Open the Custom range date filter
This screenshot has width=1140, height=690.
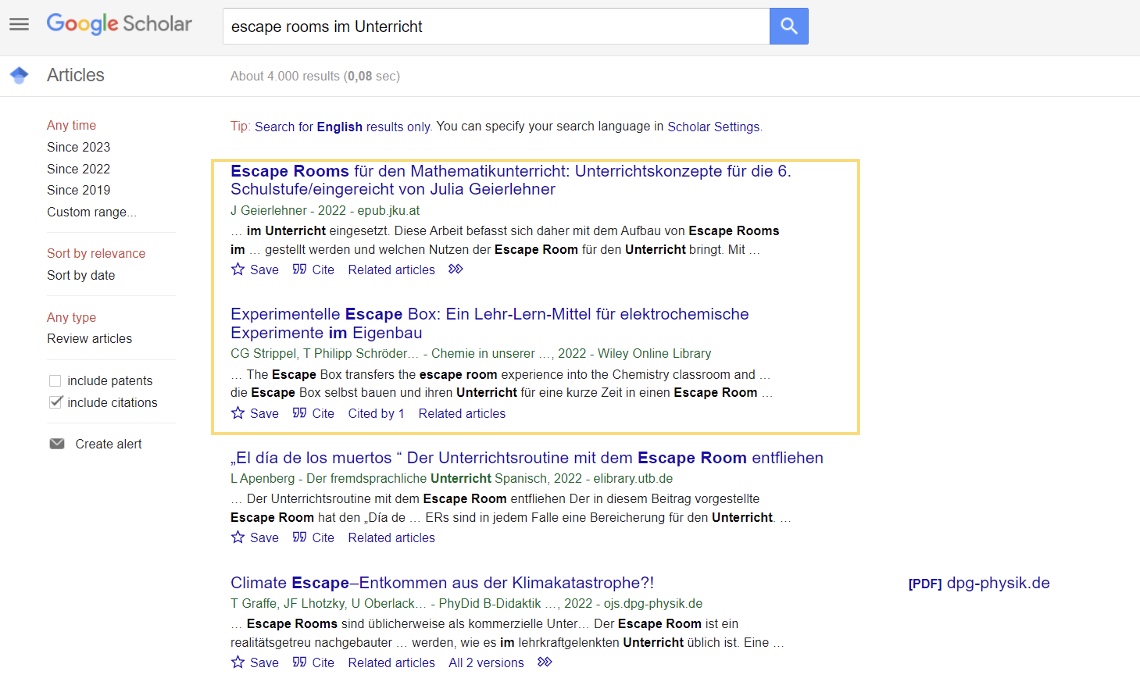[91, 212]
